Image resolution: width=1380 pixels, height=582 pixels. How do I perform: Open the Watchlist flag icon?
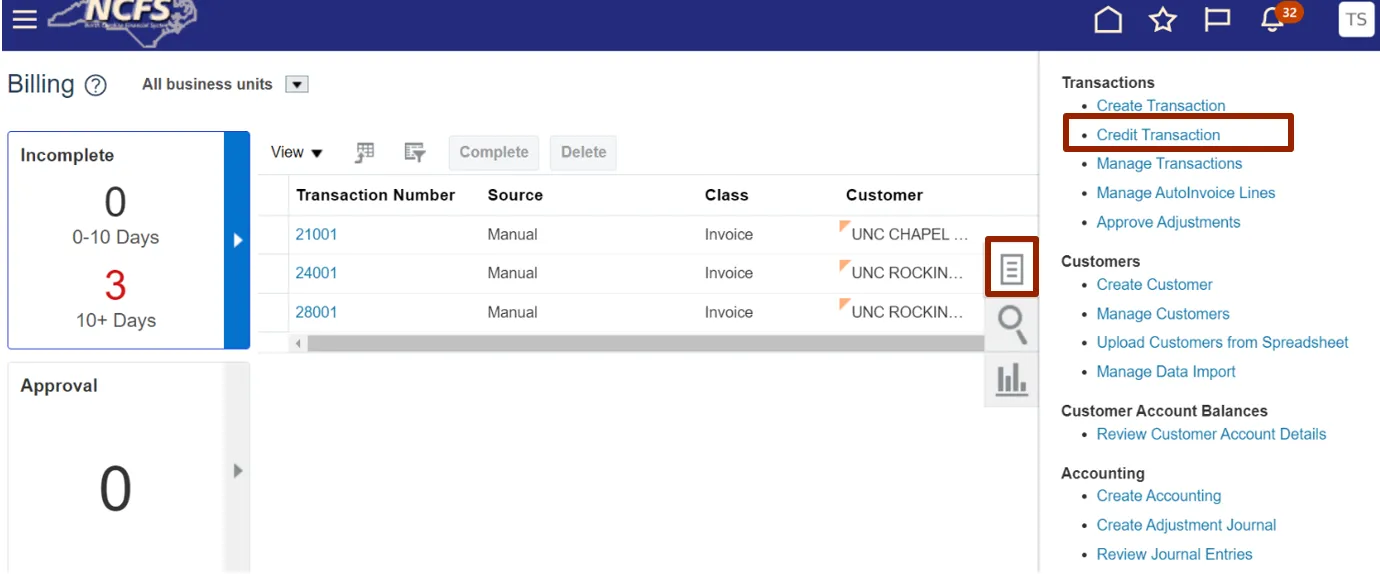coord(1217,19)
